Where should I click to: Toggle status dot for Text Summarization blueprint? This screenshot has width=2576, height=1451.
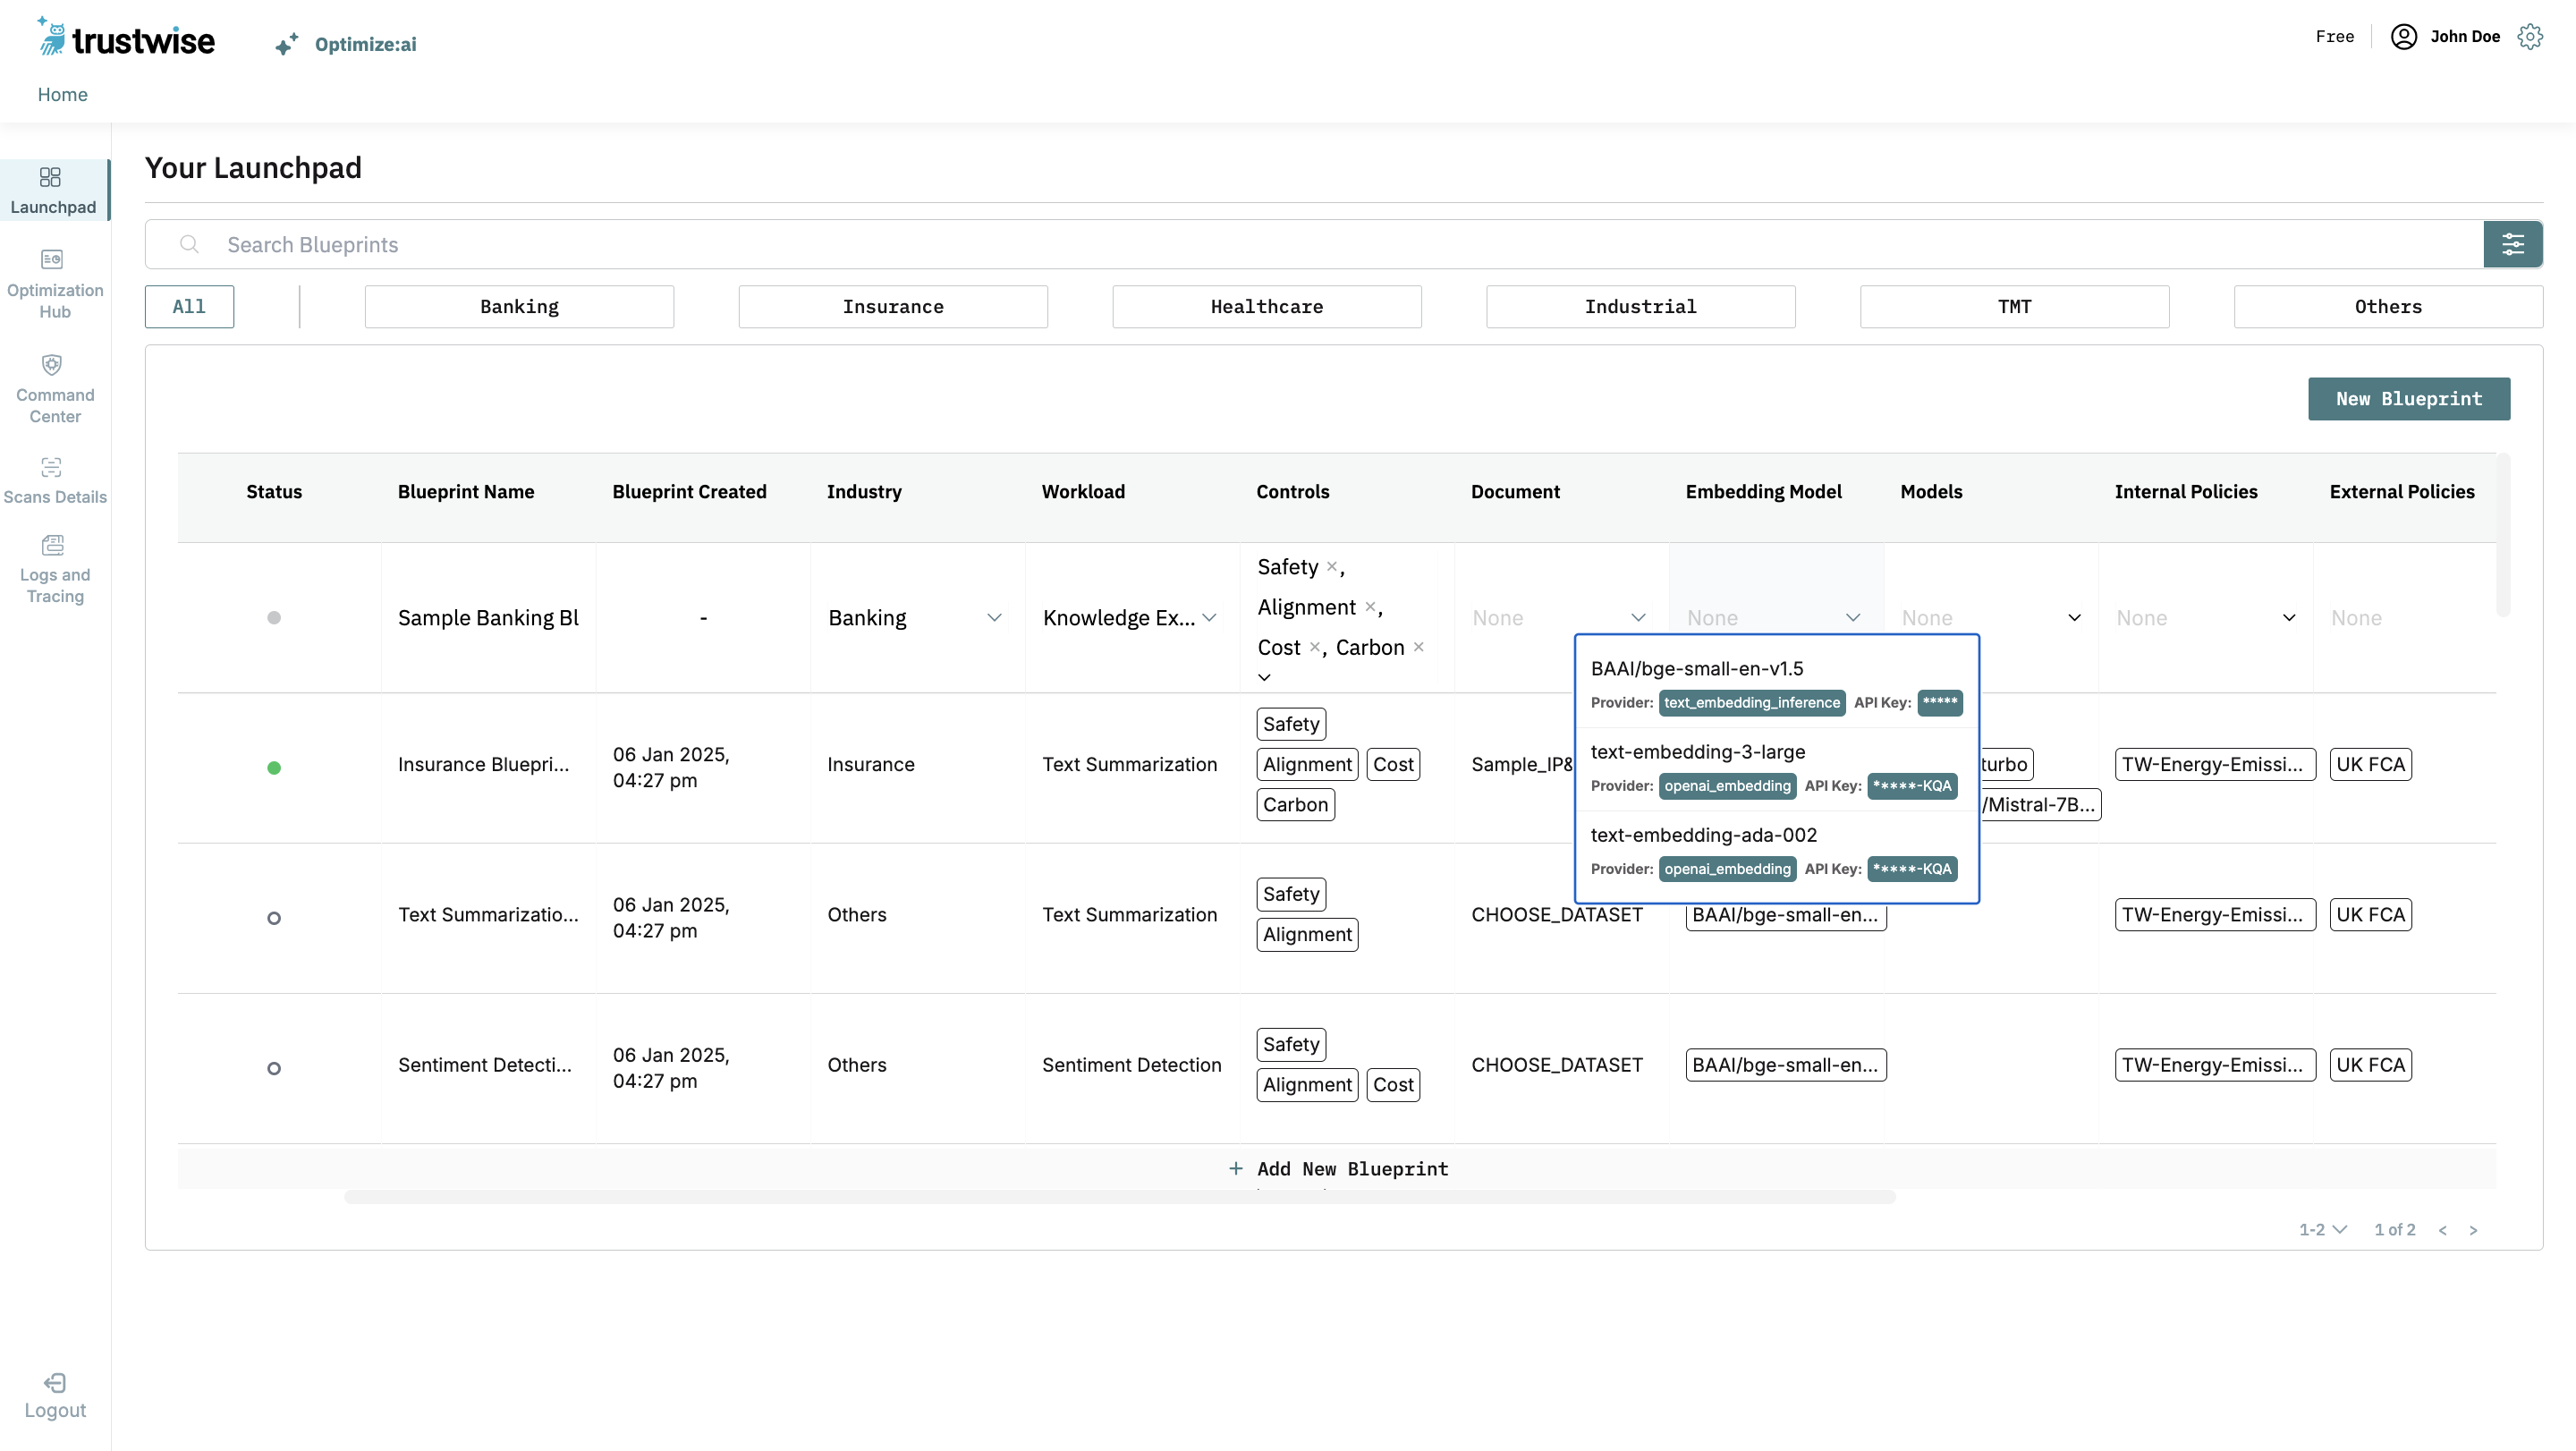[x=275, y=917]
